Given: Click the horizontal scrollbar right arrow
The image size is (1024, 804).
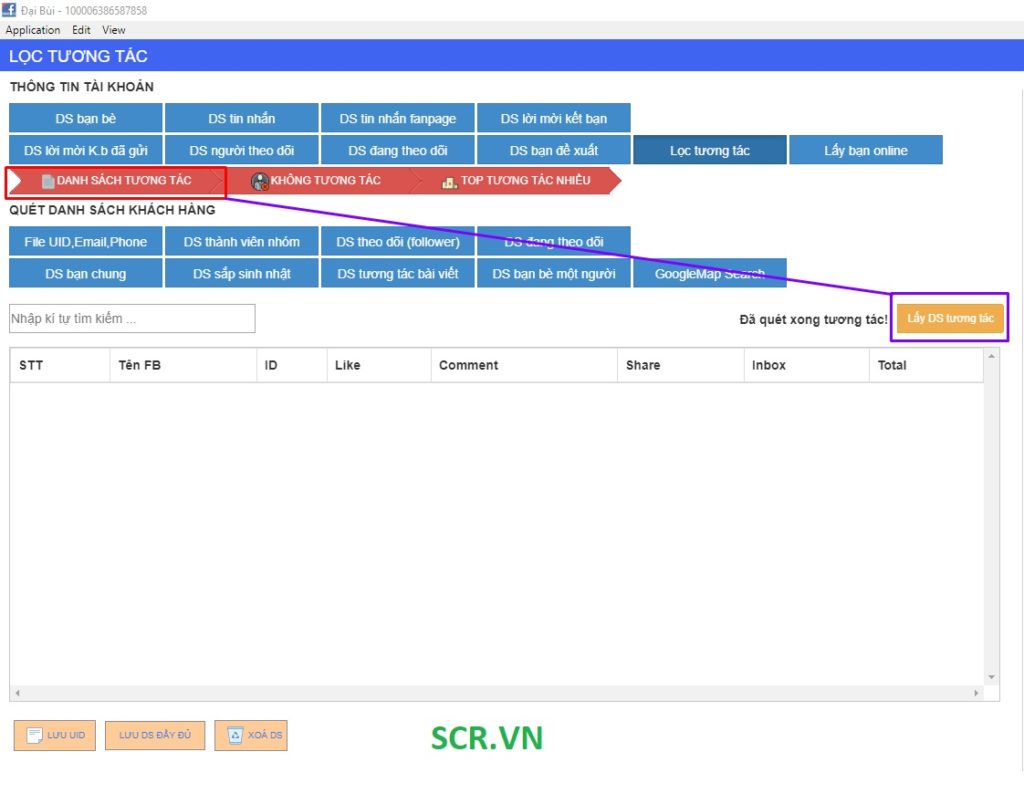Looking at the screenshot, I should [977, 693].
